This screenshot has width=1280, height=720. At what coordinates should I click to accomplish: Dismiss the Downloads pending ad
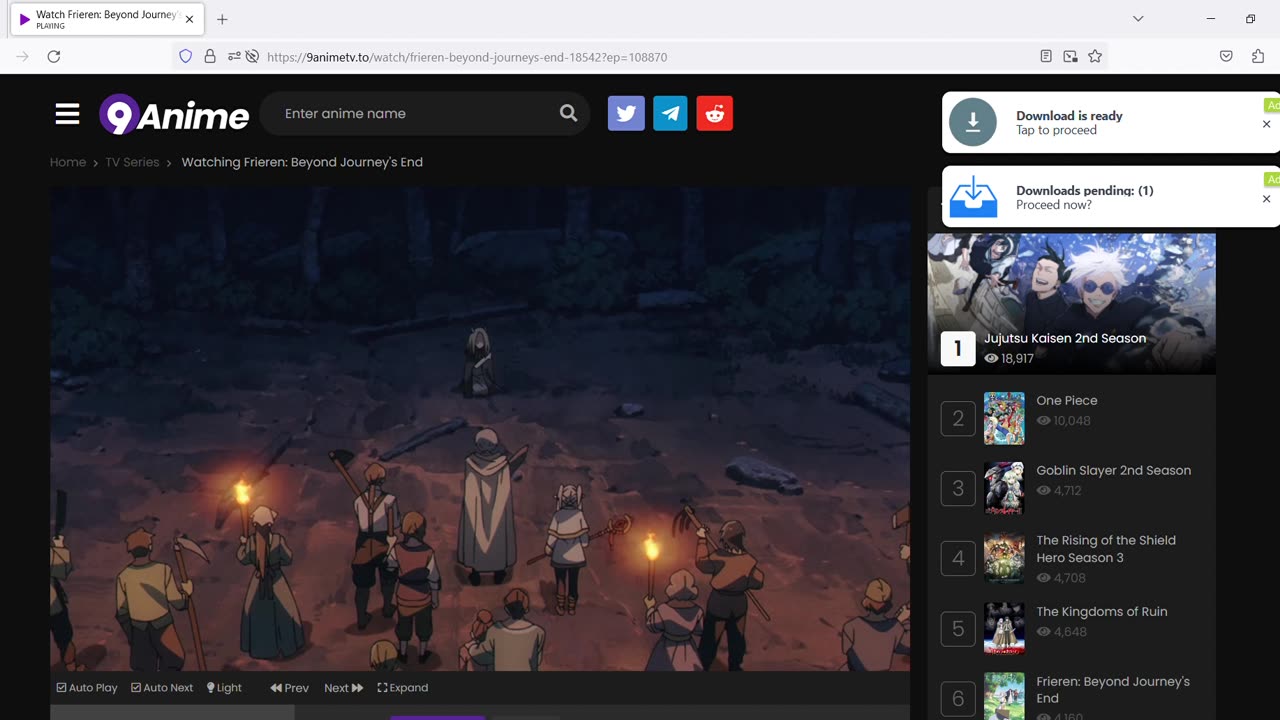click(x=1266, y=199)
